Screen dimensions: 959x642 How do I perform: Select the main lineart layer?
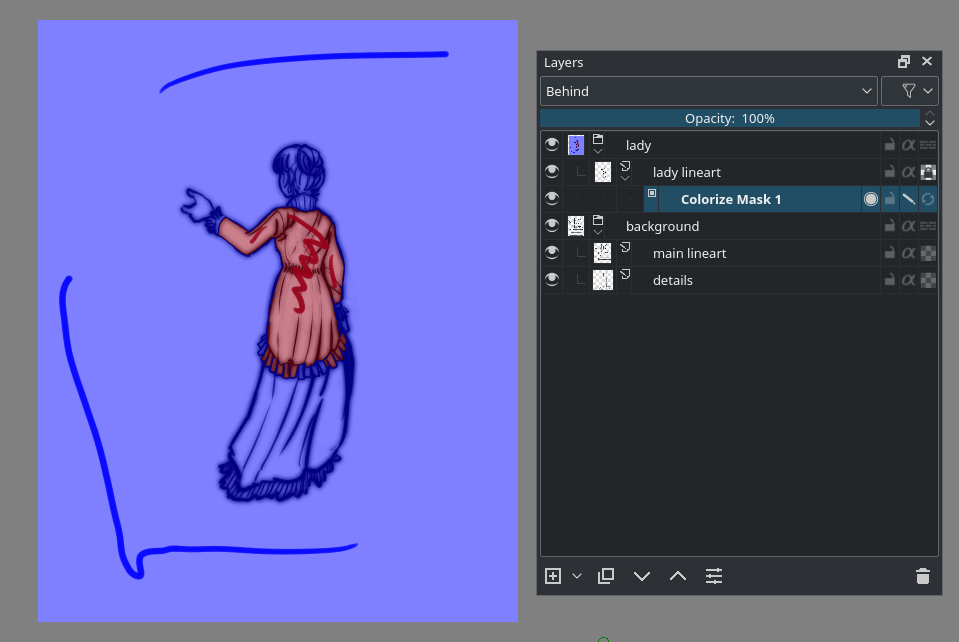pos(689,253)
